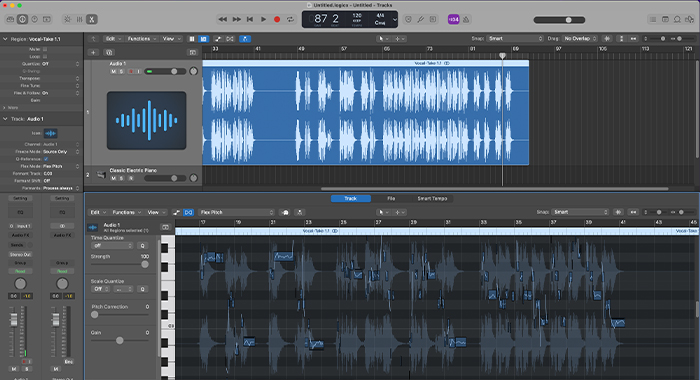Open the Drag No Overlap dropdown
The width and height of the screenshot is (700, 380).
[579, 38]
